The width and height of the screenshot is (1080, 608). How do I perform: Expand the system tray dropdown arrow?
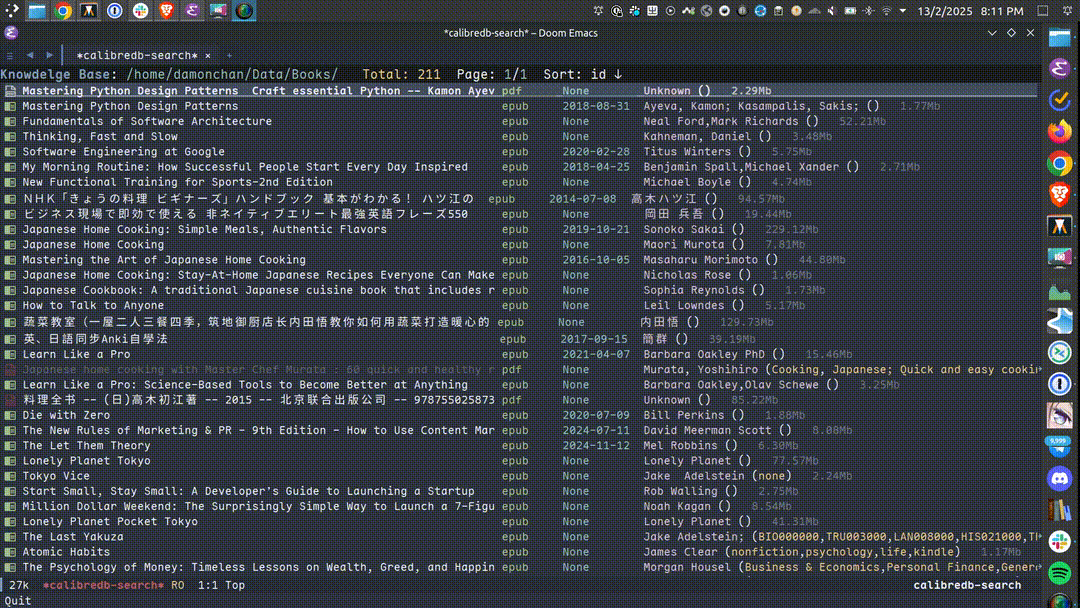pos(901,11)
